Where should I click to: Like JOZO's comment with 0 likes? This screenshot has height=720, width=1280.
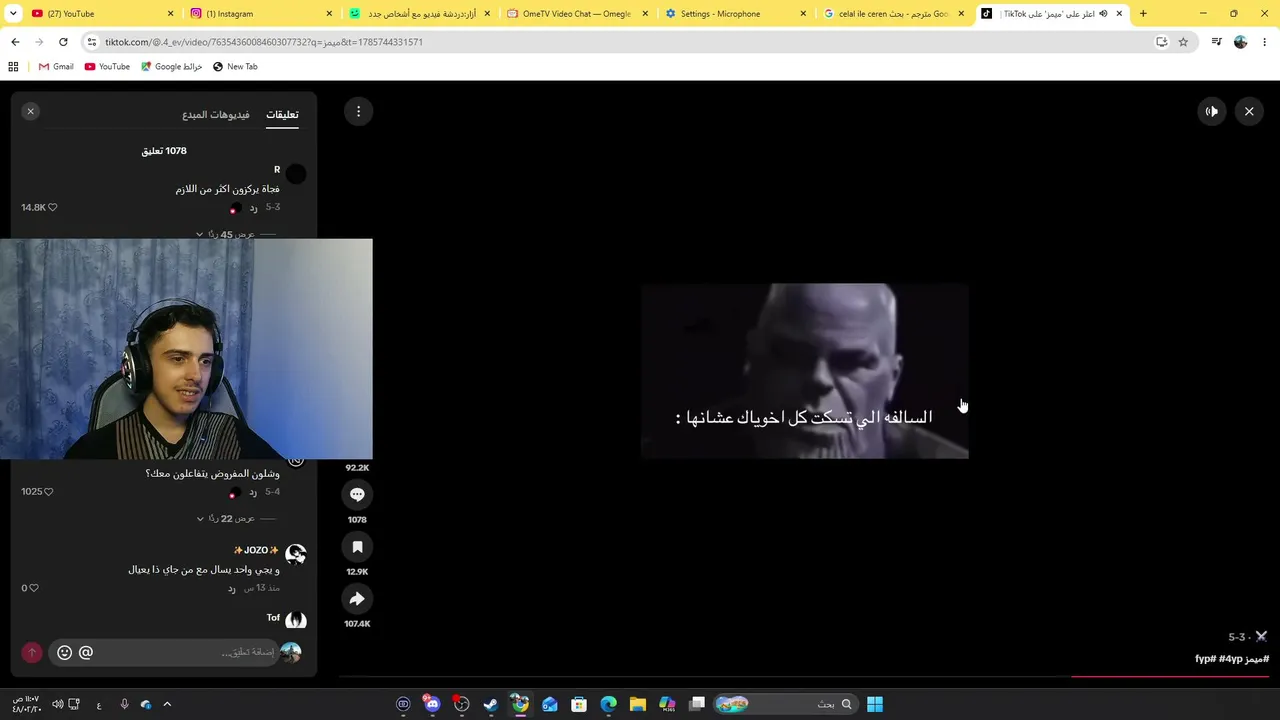[x=33, y=588]
